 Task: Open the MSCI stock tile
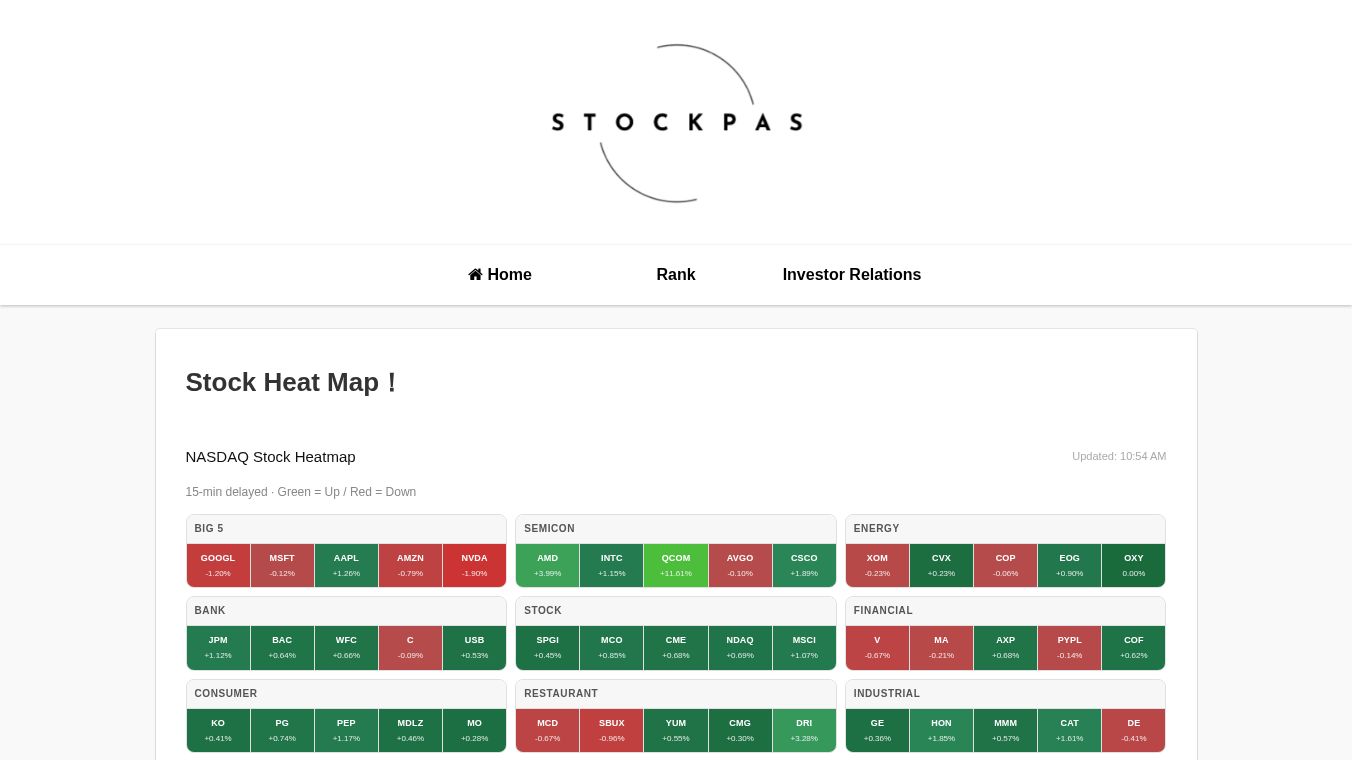coord(804,648)
